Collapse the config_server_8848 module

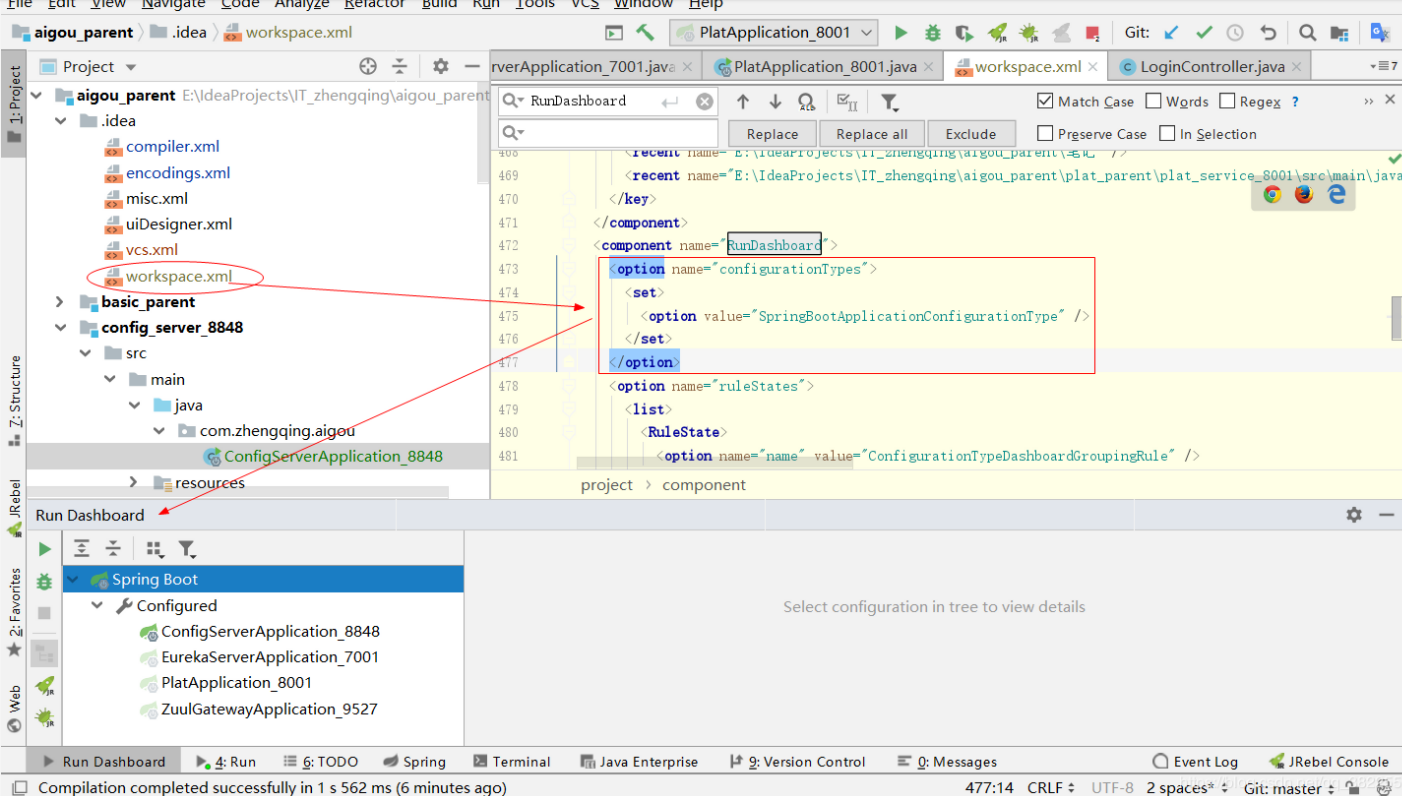pos(62,328)
